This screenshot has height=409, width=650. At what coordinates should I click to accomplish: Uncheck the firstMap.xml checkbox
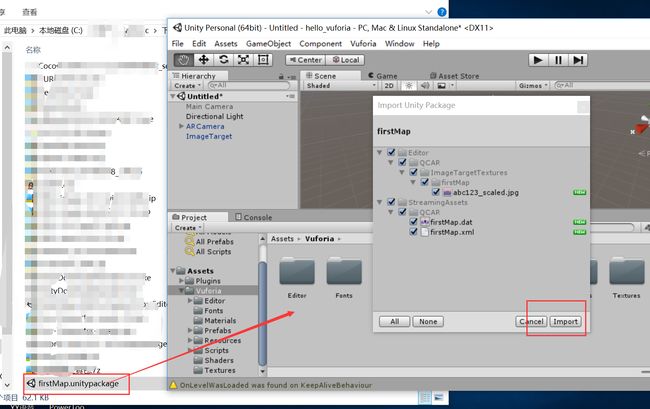coord(413,232)
